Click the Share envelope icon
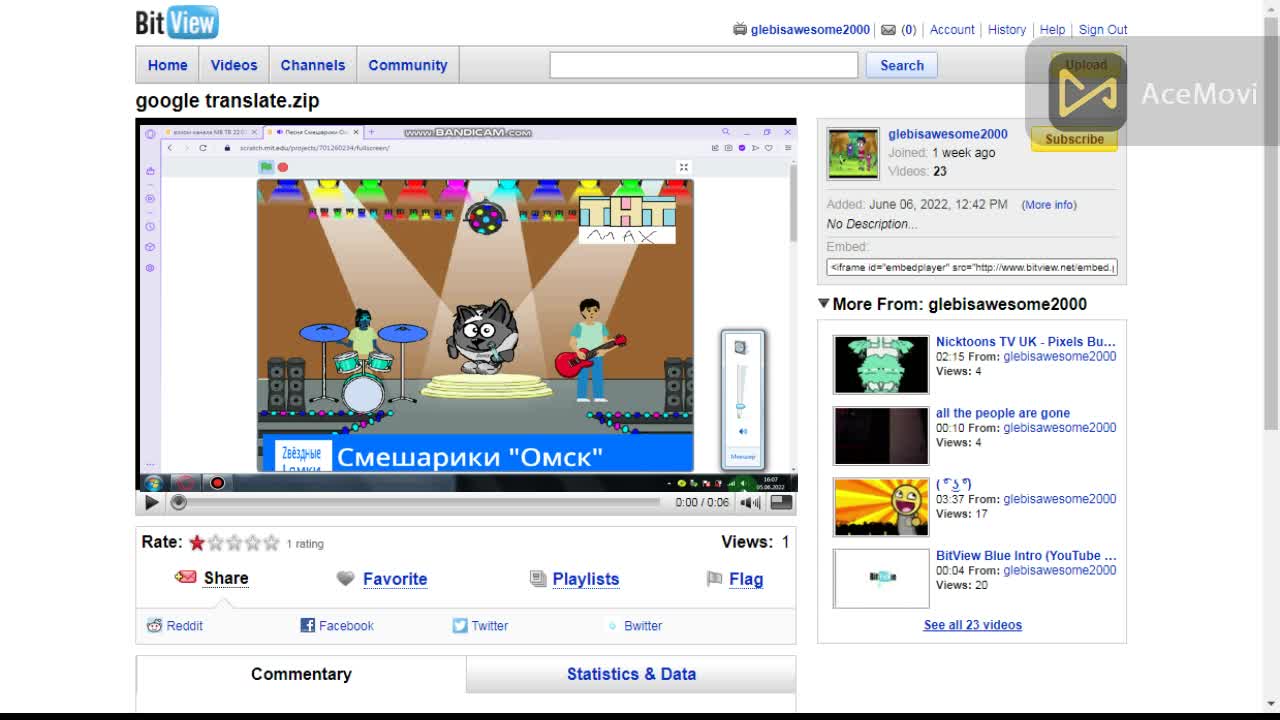Image resolution: width=1280 pixels, height=720 pixels. coord(186,577)
